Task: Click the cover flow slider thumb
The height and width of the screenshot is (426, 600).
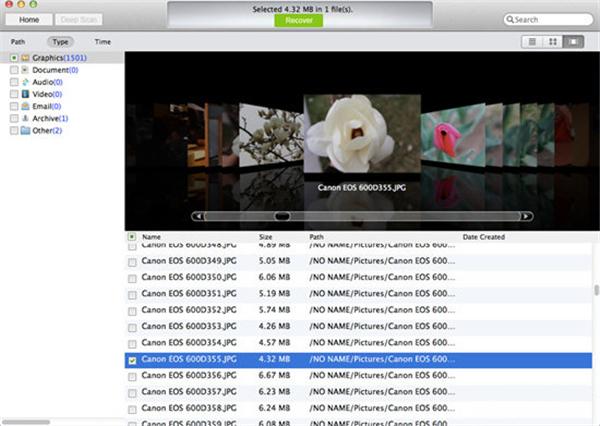Action: 282,216
